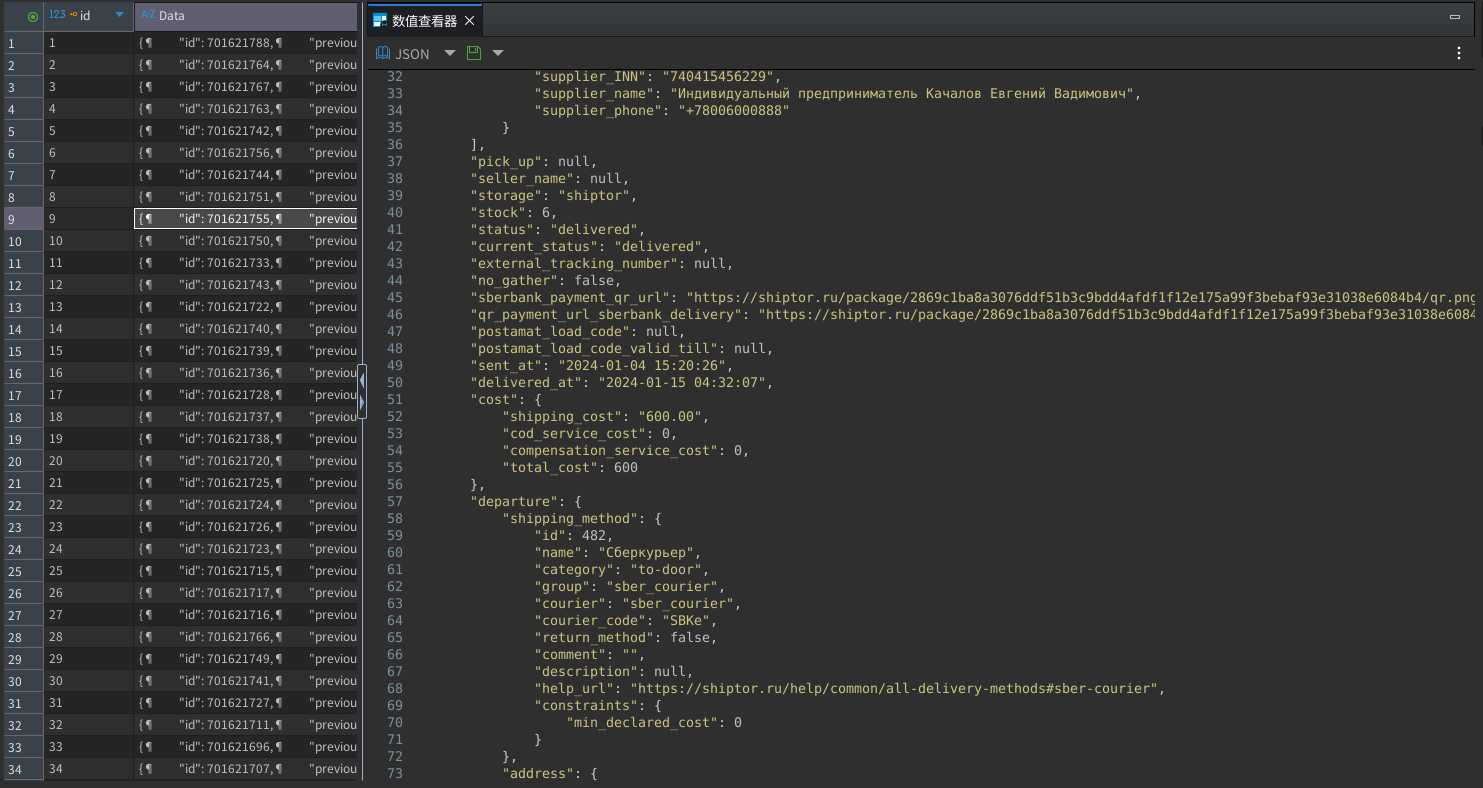Open the id column filter dropdown arrow
Image resolution: width=1483 pixels, height=788 pixels.
(120, 15)
